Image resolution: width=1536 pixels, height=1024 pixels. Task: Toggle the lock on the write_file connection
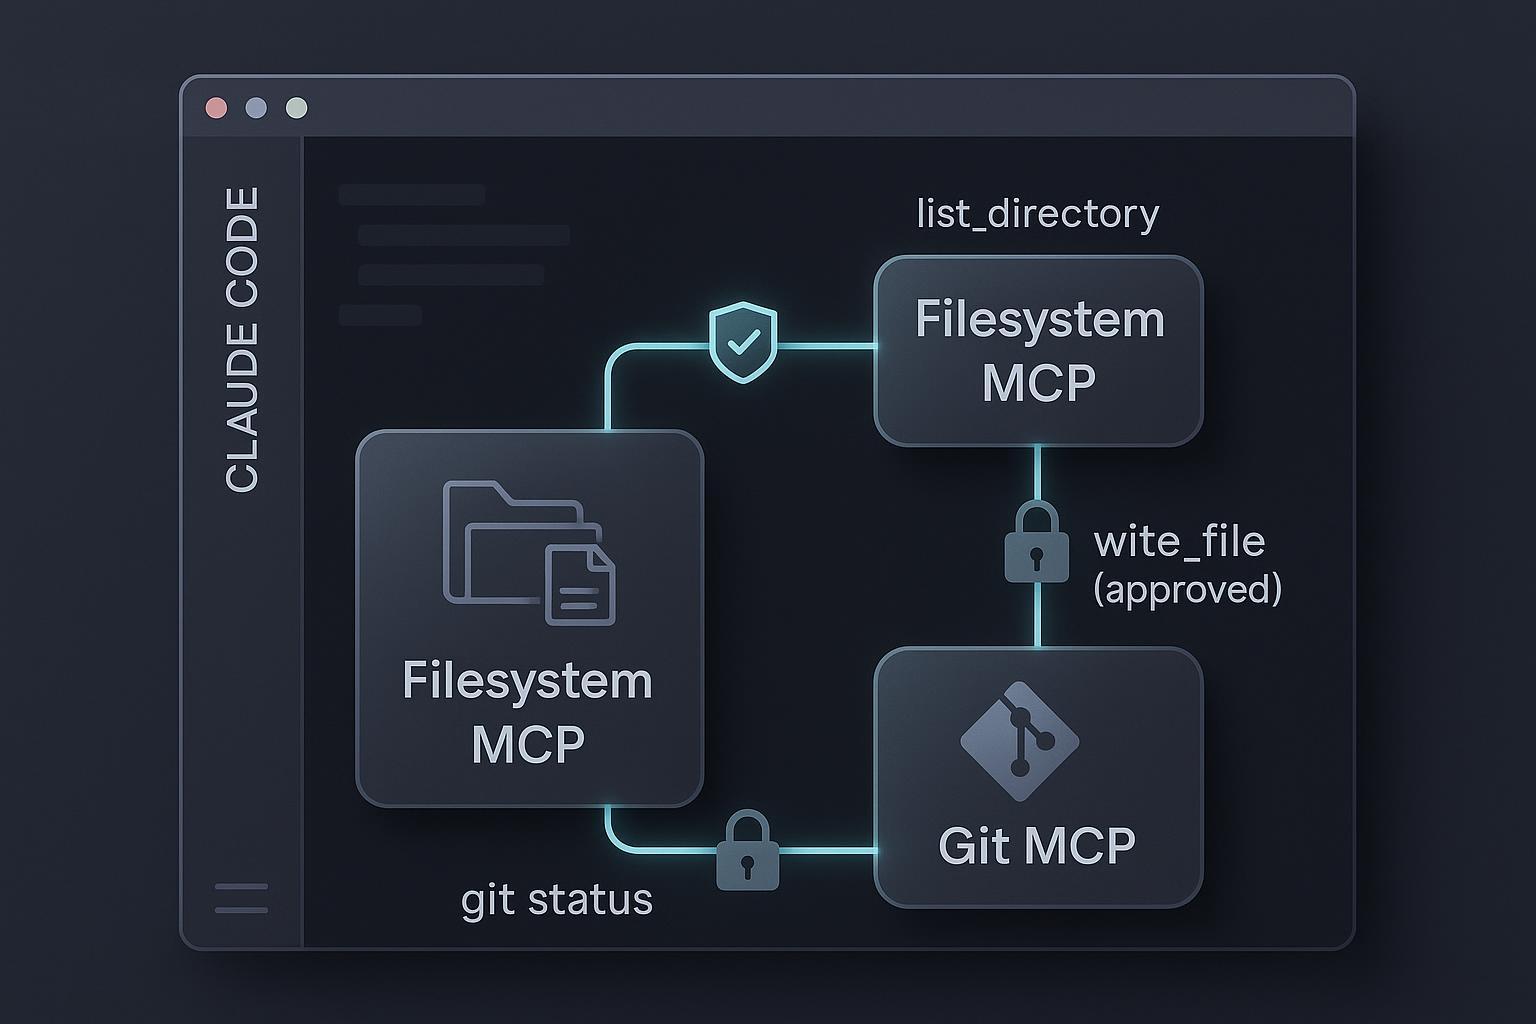click(1036, 546)
